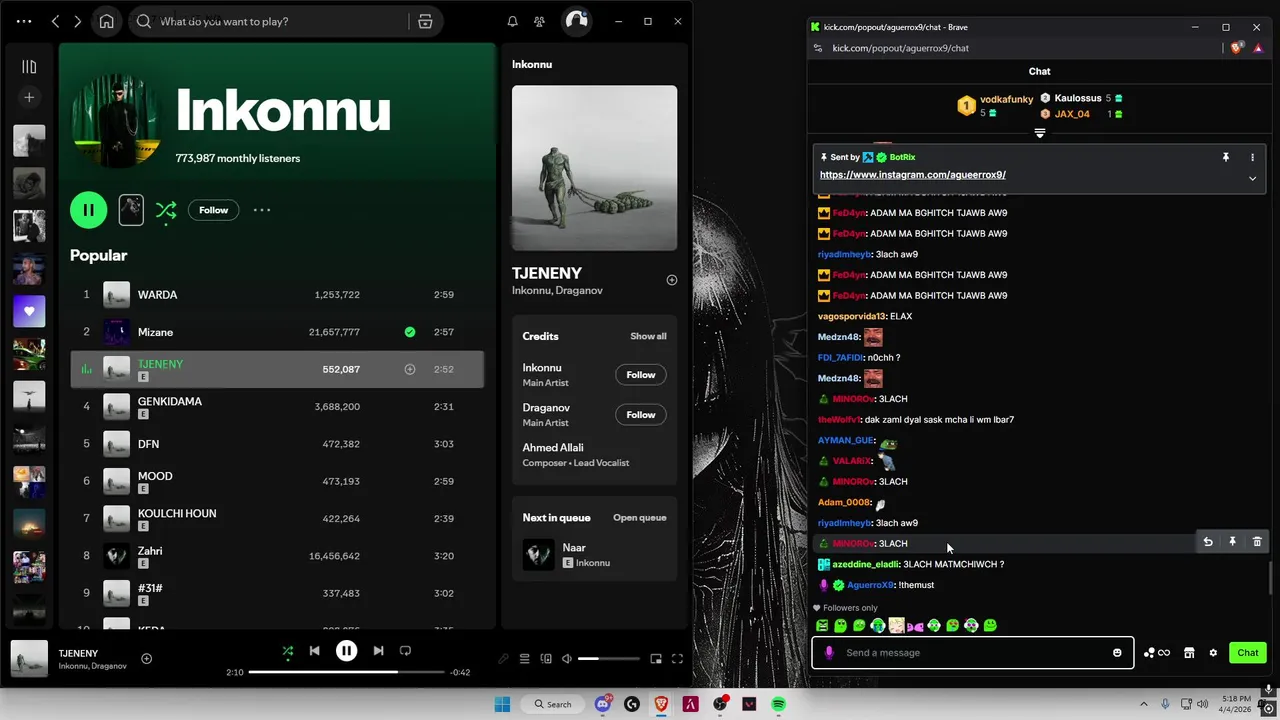Enter Spotify full screen mode
The image size is (1280, 720).
tap(677, 659)
